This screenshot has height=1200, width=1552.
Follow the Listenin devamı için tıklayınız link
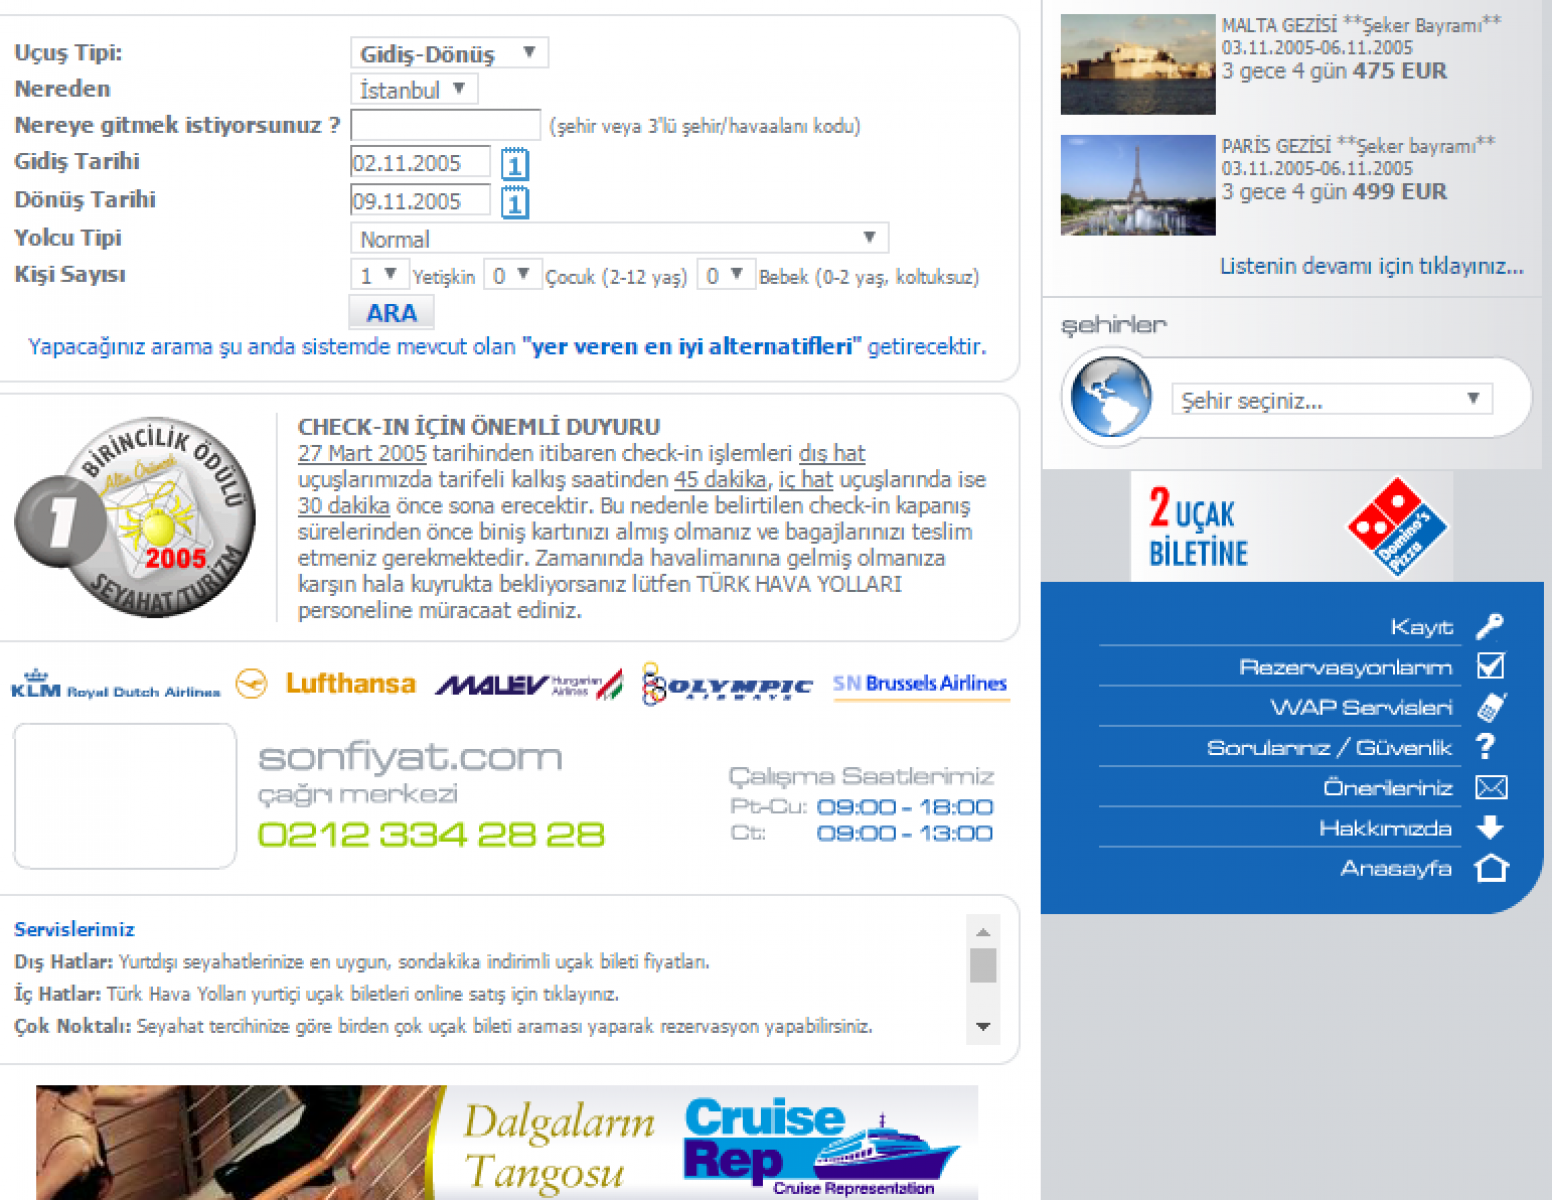tap(1371, 266)
